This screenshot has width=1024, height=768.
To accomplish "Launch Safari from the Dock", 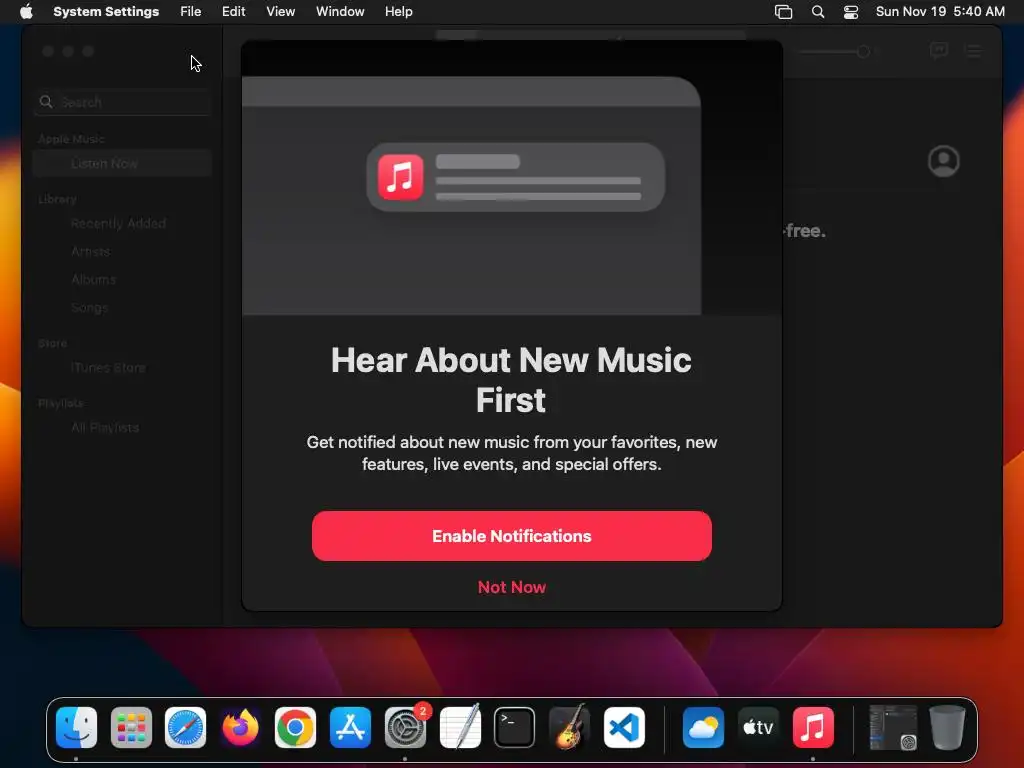I will pyautogui.click(x=185, y=728).
